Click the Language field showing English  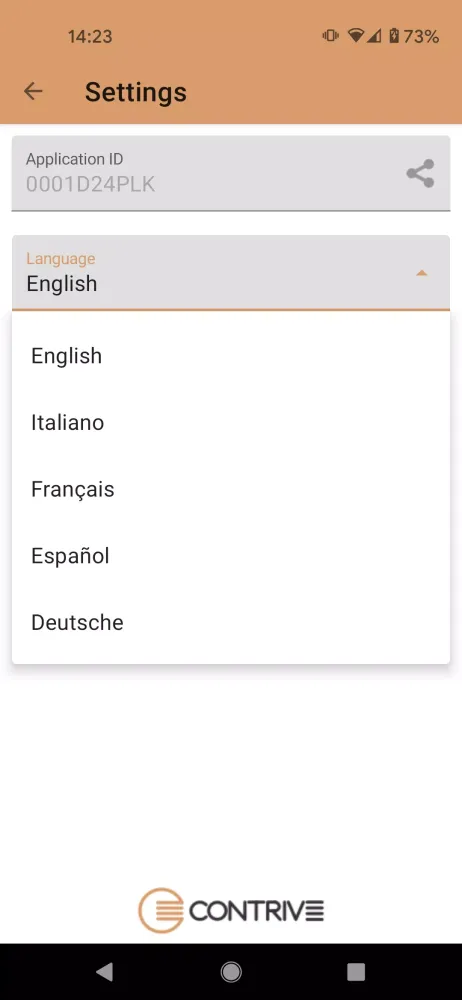[231, 273]
